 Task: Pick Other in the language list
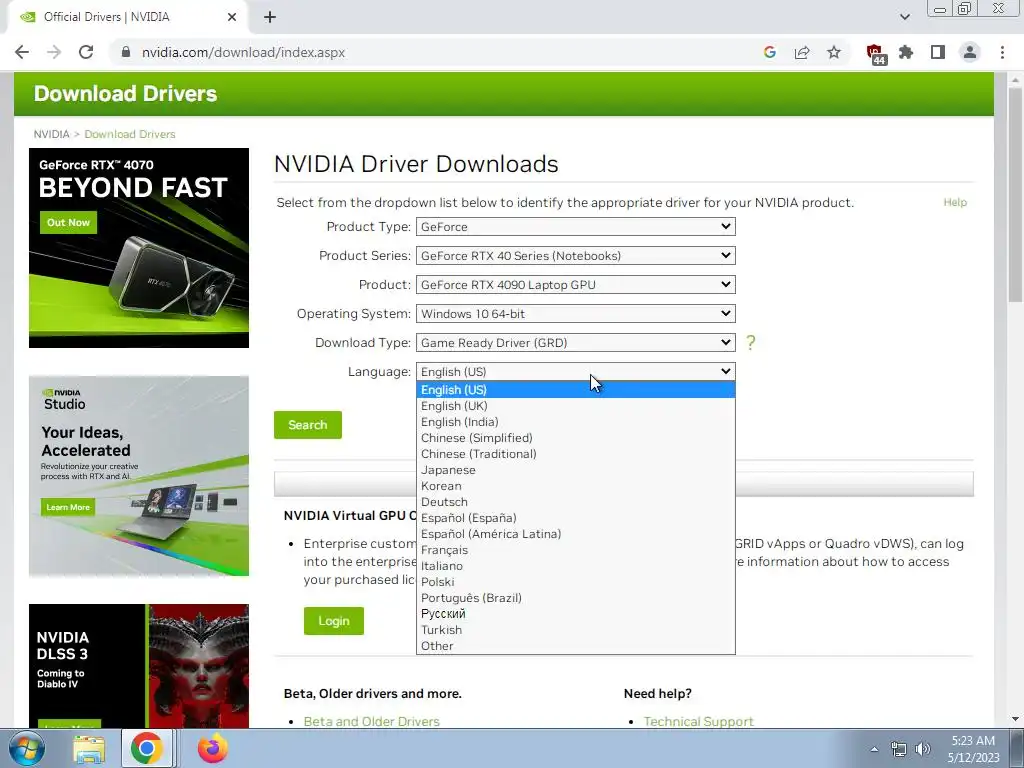tap(575, 646)
